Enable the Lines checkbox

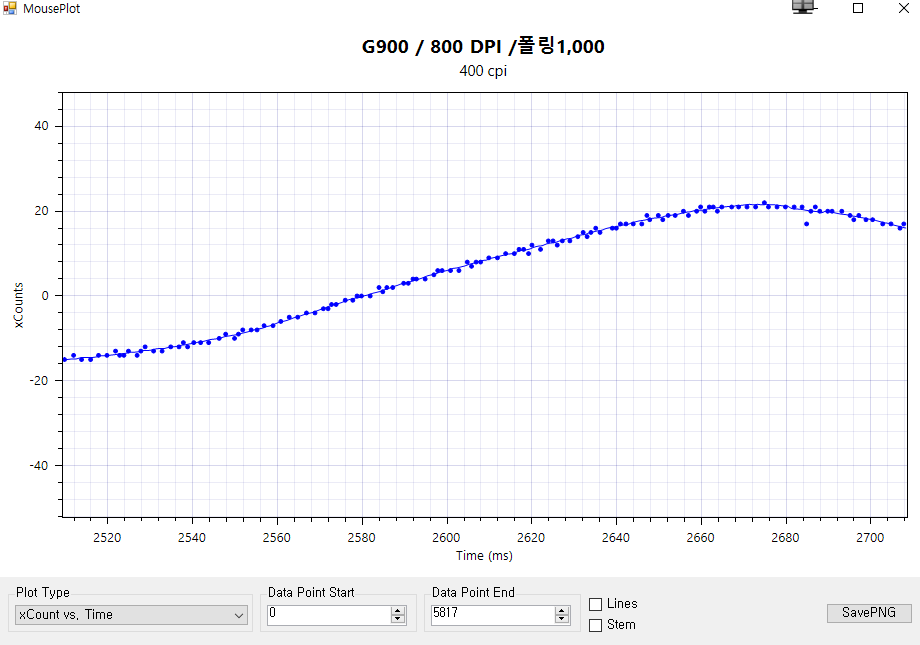(x=596, y=604)
